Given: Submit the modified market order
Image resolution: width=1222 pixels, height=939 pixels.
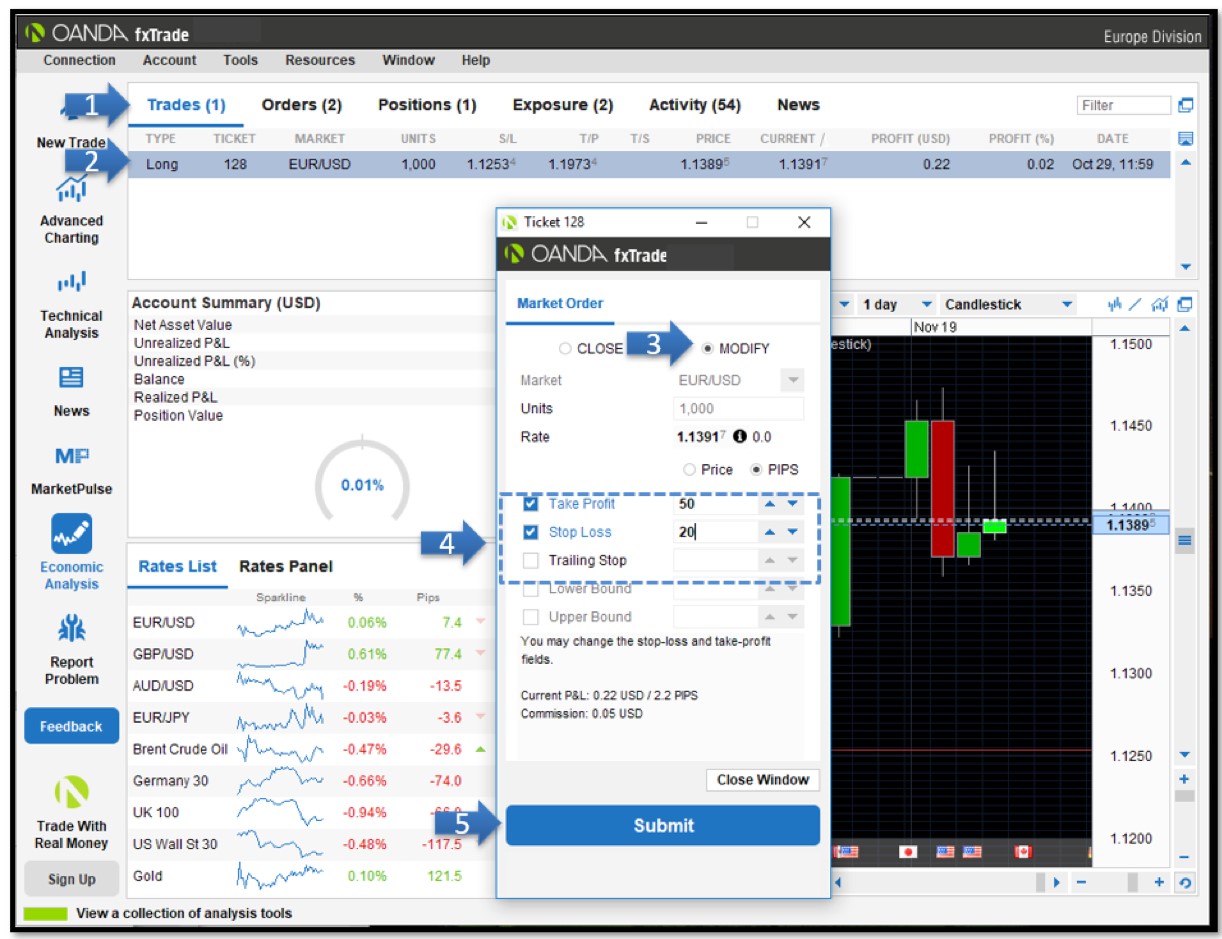Looking at the screenshot, I should pyautogui.click(x=663, y=826).
